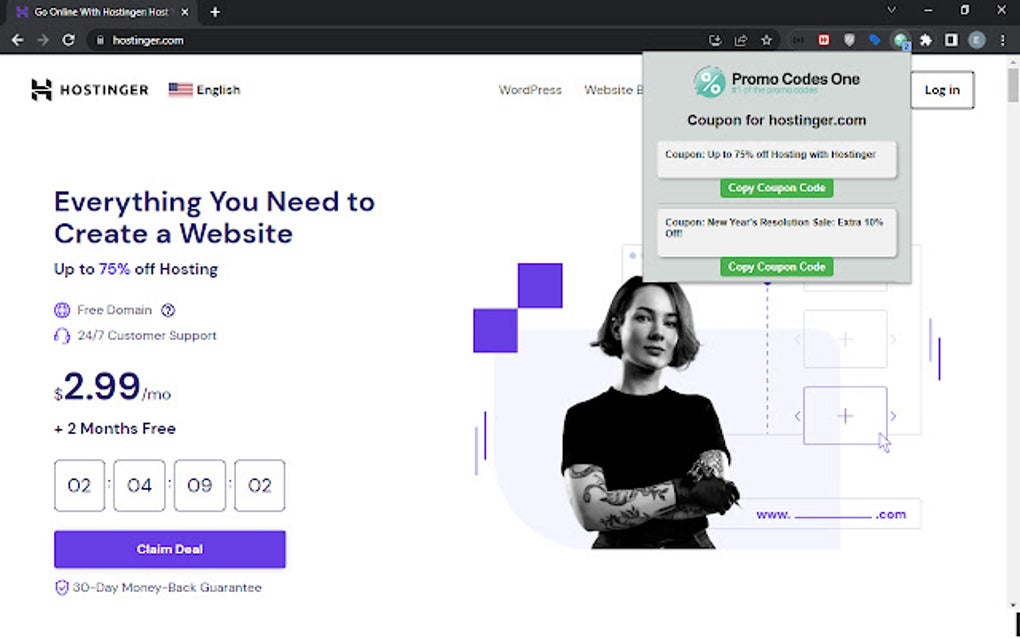Image resolution: width=1020 pixels, height=638 pixels.
Task: Open the Extensions puzzle menu
Action: click(x=926, y=40)
